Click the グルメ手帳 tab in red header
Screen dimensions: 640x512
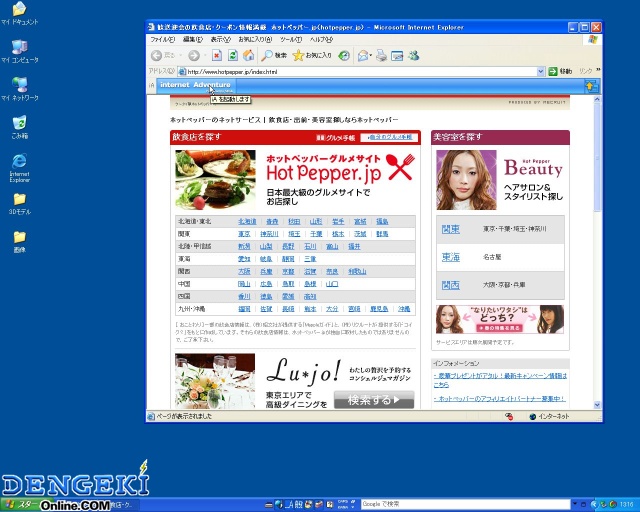[x=336, y=138]
